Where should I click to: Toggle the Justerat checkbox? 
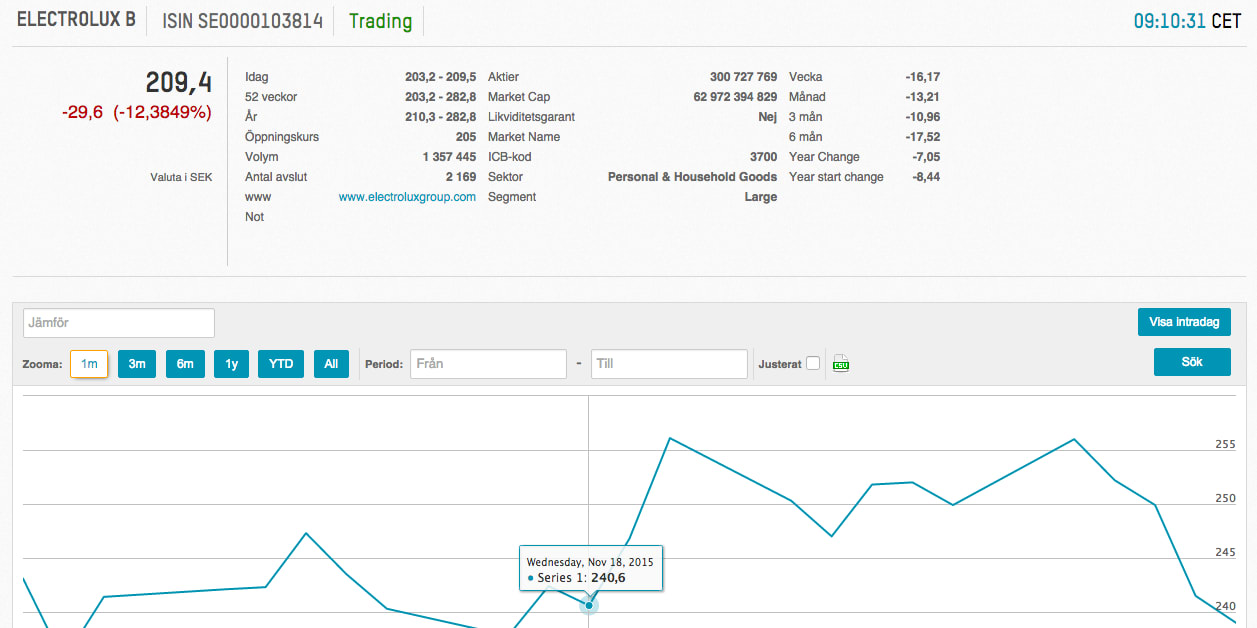[x=813, y=363]
